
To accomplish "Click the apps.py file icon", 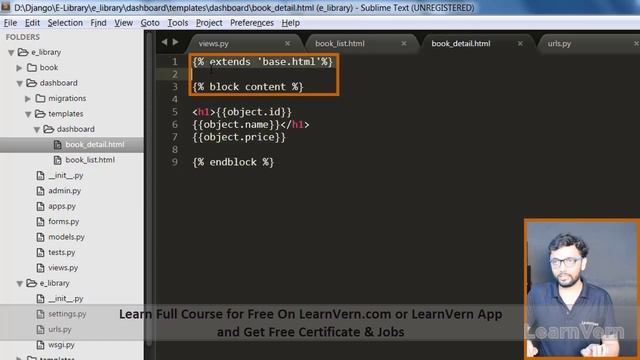I will tap(40, 206).
